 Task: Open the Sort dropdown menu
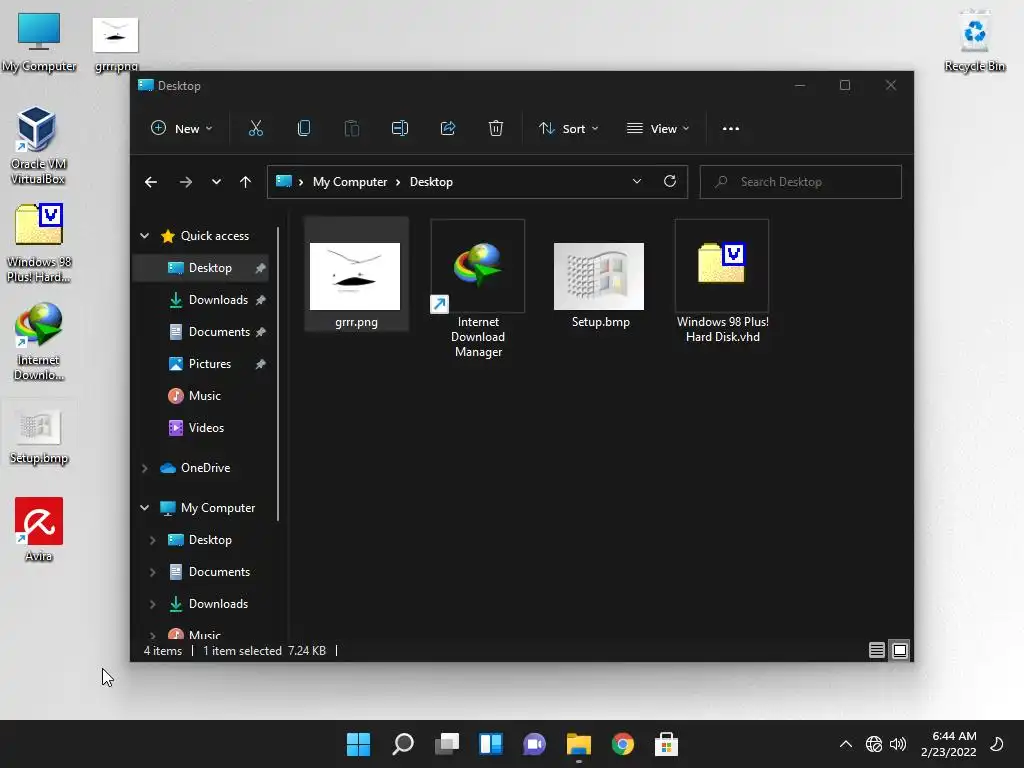coord(568,129)
